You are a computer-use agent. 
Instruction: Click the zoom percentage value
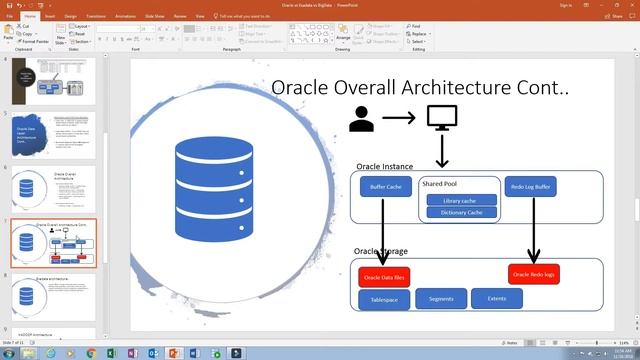tap(624, 343)
